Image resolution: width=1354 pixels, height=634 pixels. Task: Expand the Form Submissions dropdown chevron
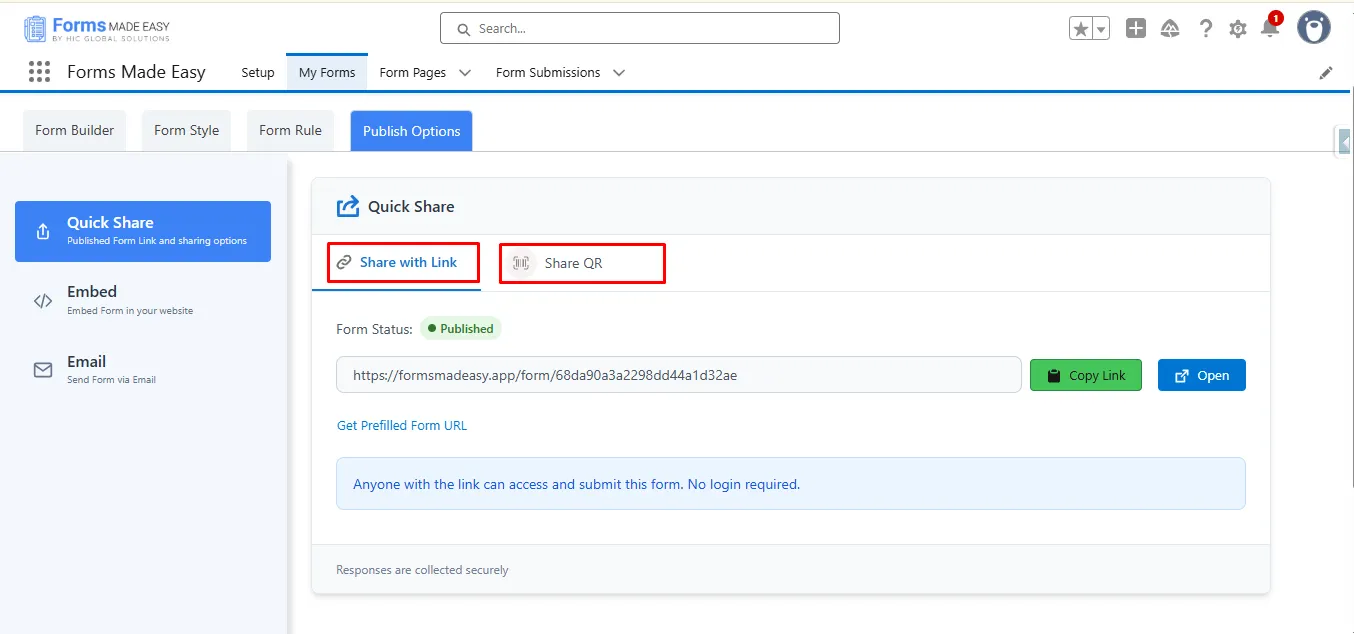619,73
